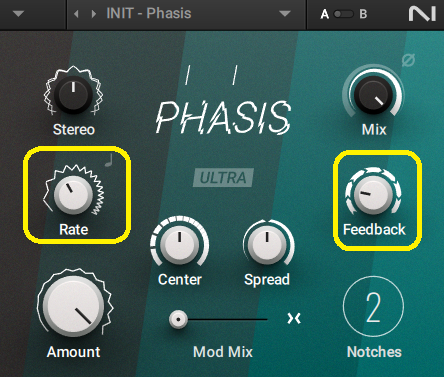Click the PHASIS logo text

223,117
